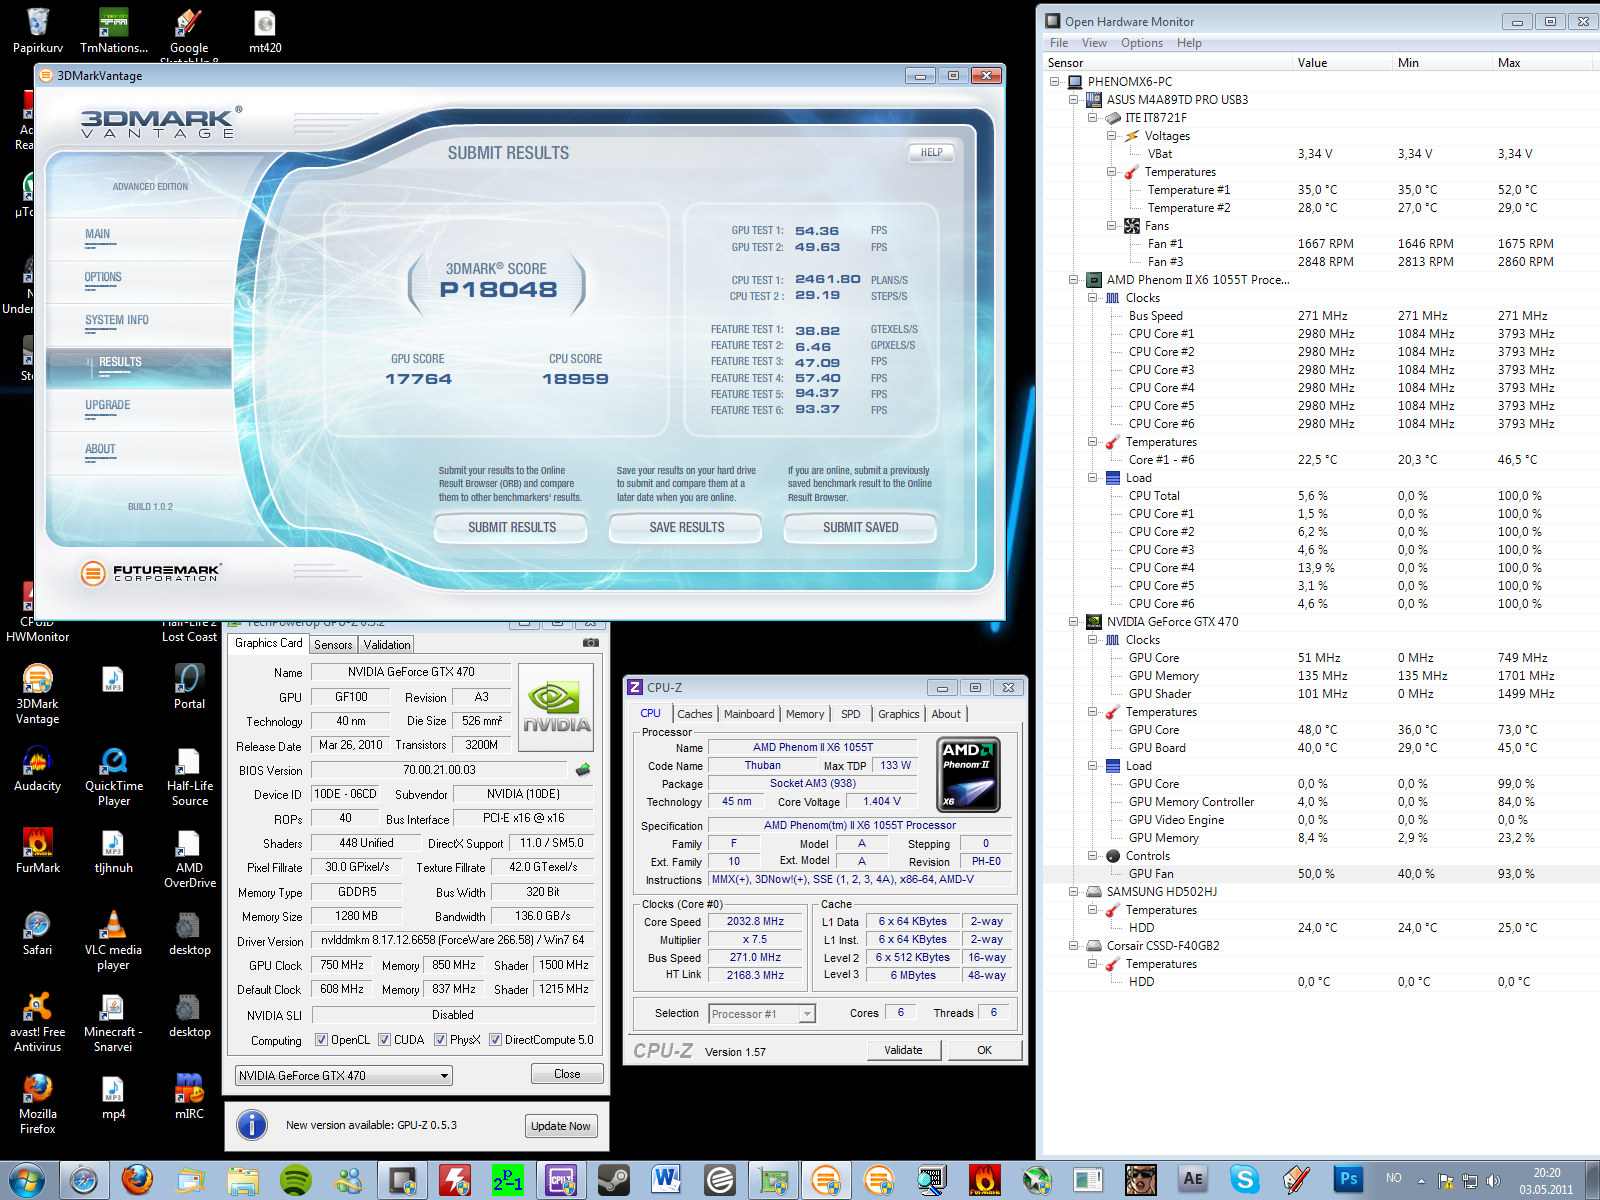Click the GPU-Z screenshot camera icon
The image size is (1600, 1200).
(591, 643)
